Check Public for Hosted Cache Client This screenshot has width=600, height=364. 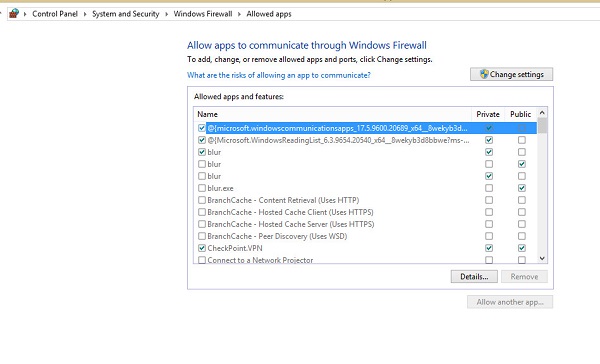coord(522,212)
